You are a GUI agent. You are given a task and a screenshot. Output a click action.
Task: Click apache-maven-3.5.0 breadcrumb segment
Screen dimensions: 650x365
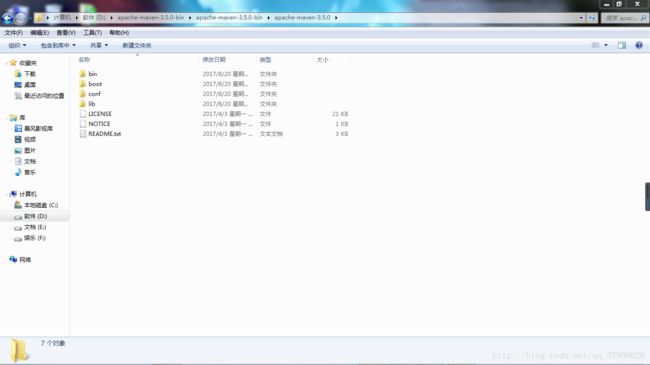pyautogui.click(x=302, y=18)
